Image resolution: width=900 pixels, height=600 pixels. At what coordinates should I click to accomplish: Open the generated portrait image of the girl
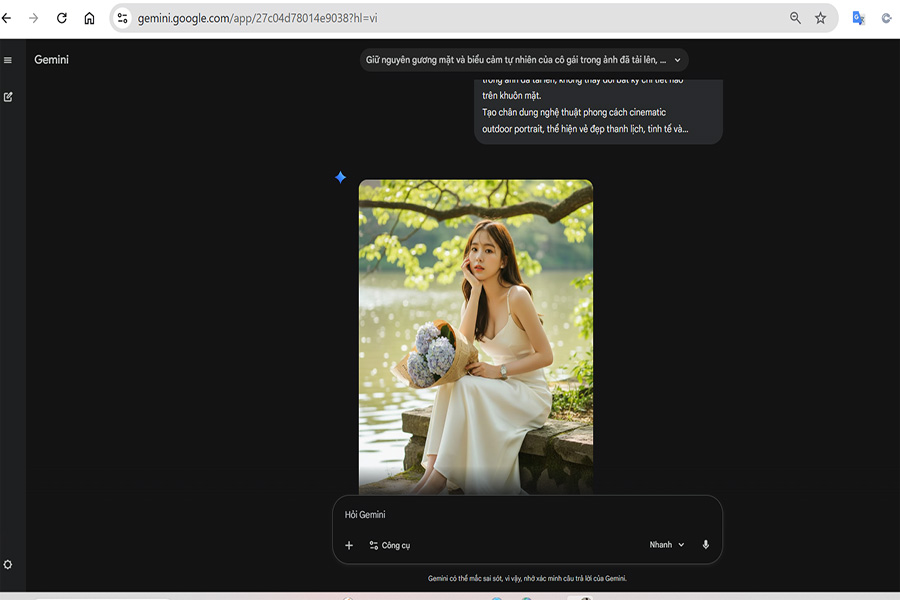475,335
